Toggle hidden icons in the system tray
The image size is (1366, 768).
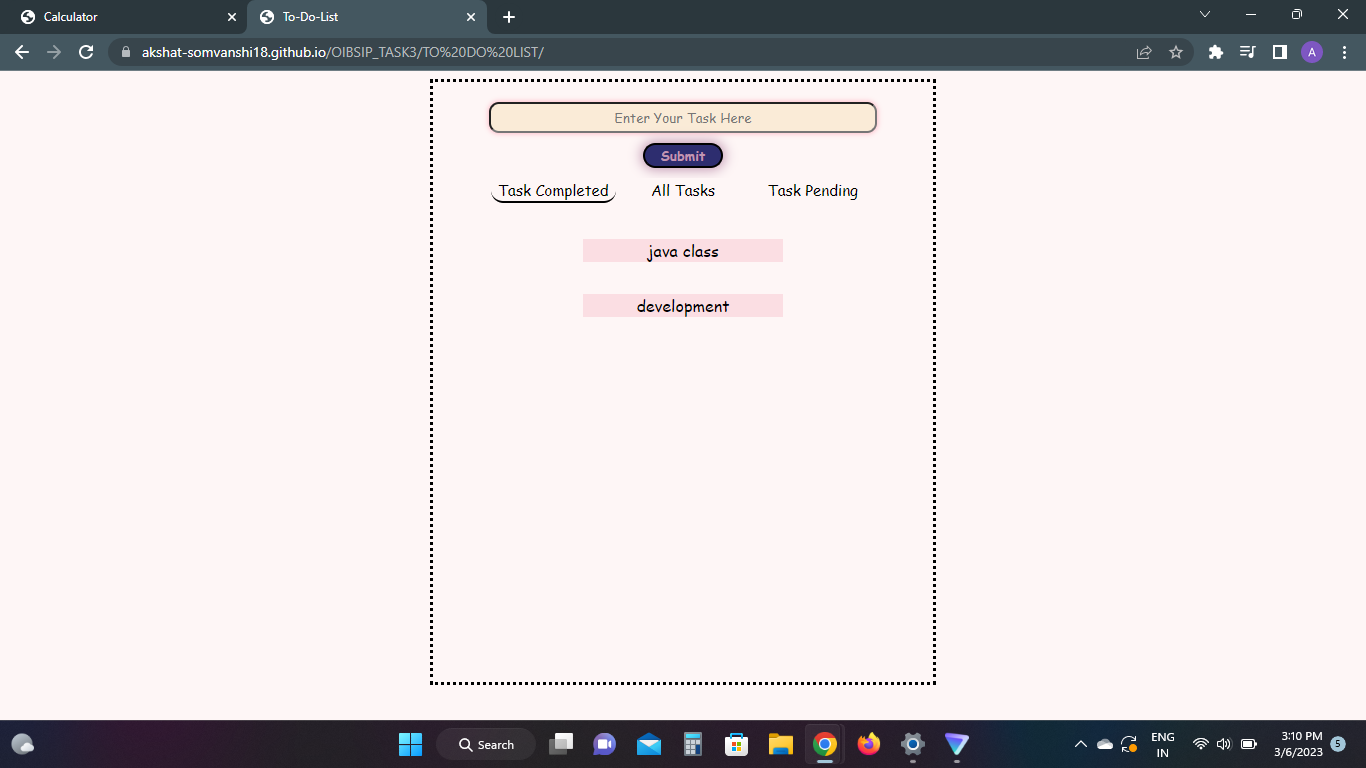point(1080,744)
